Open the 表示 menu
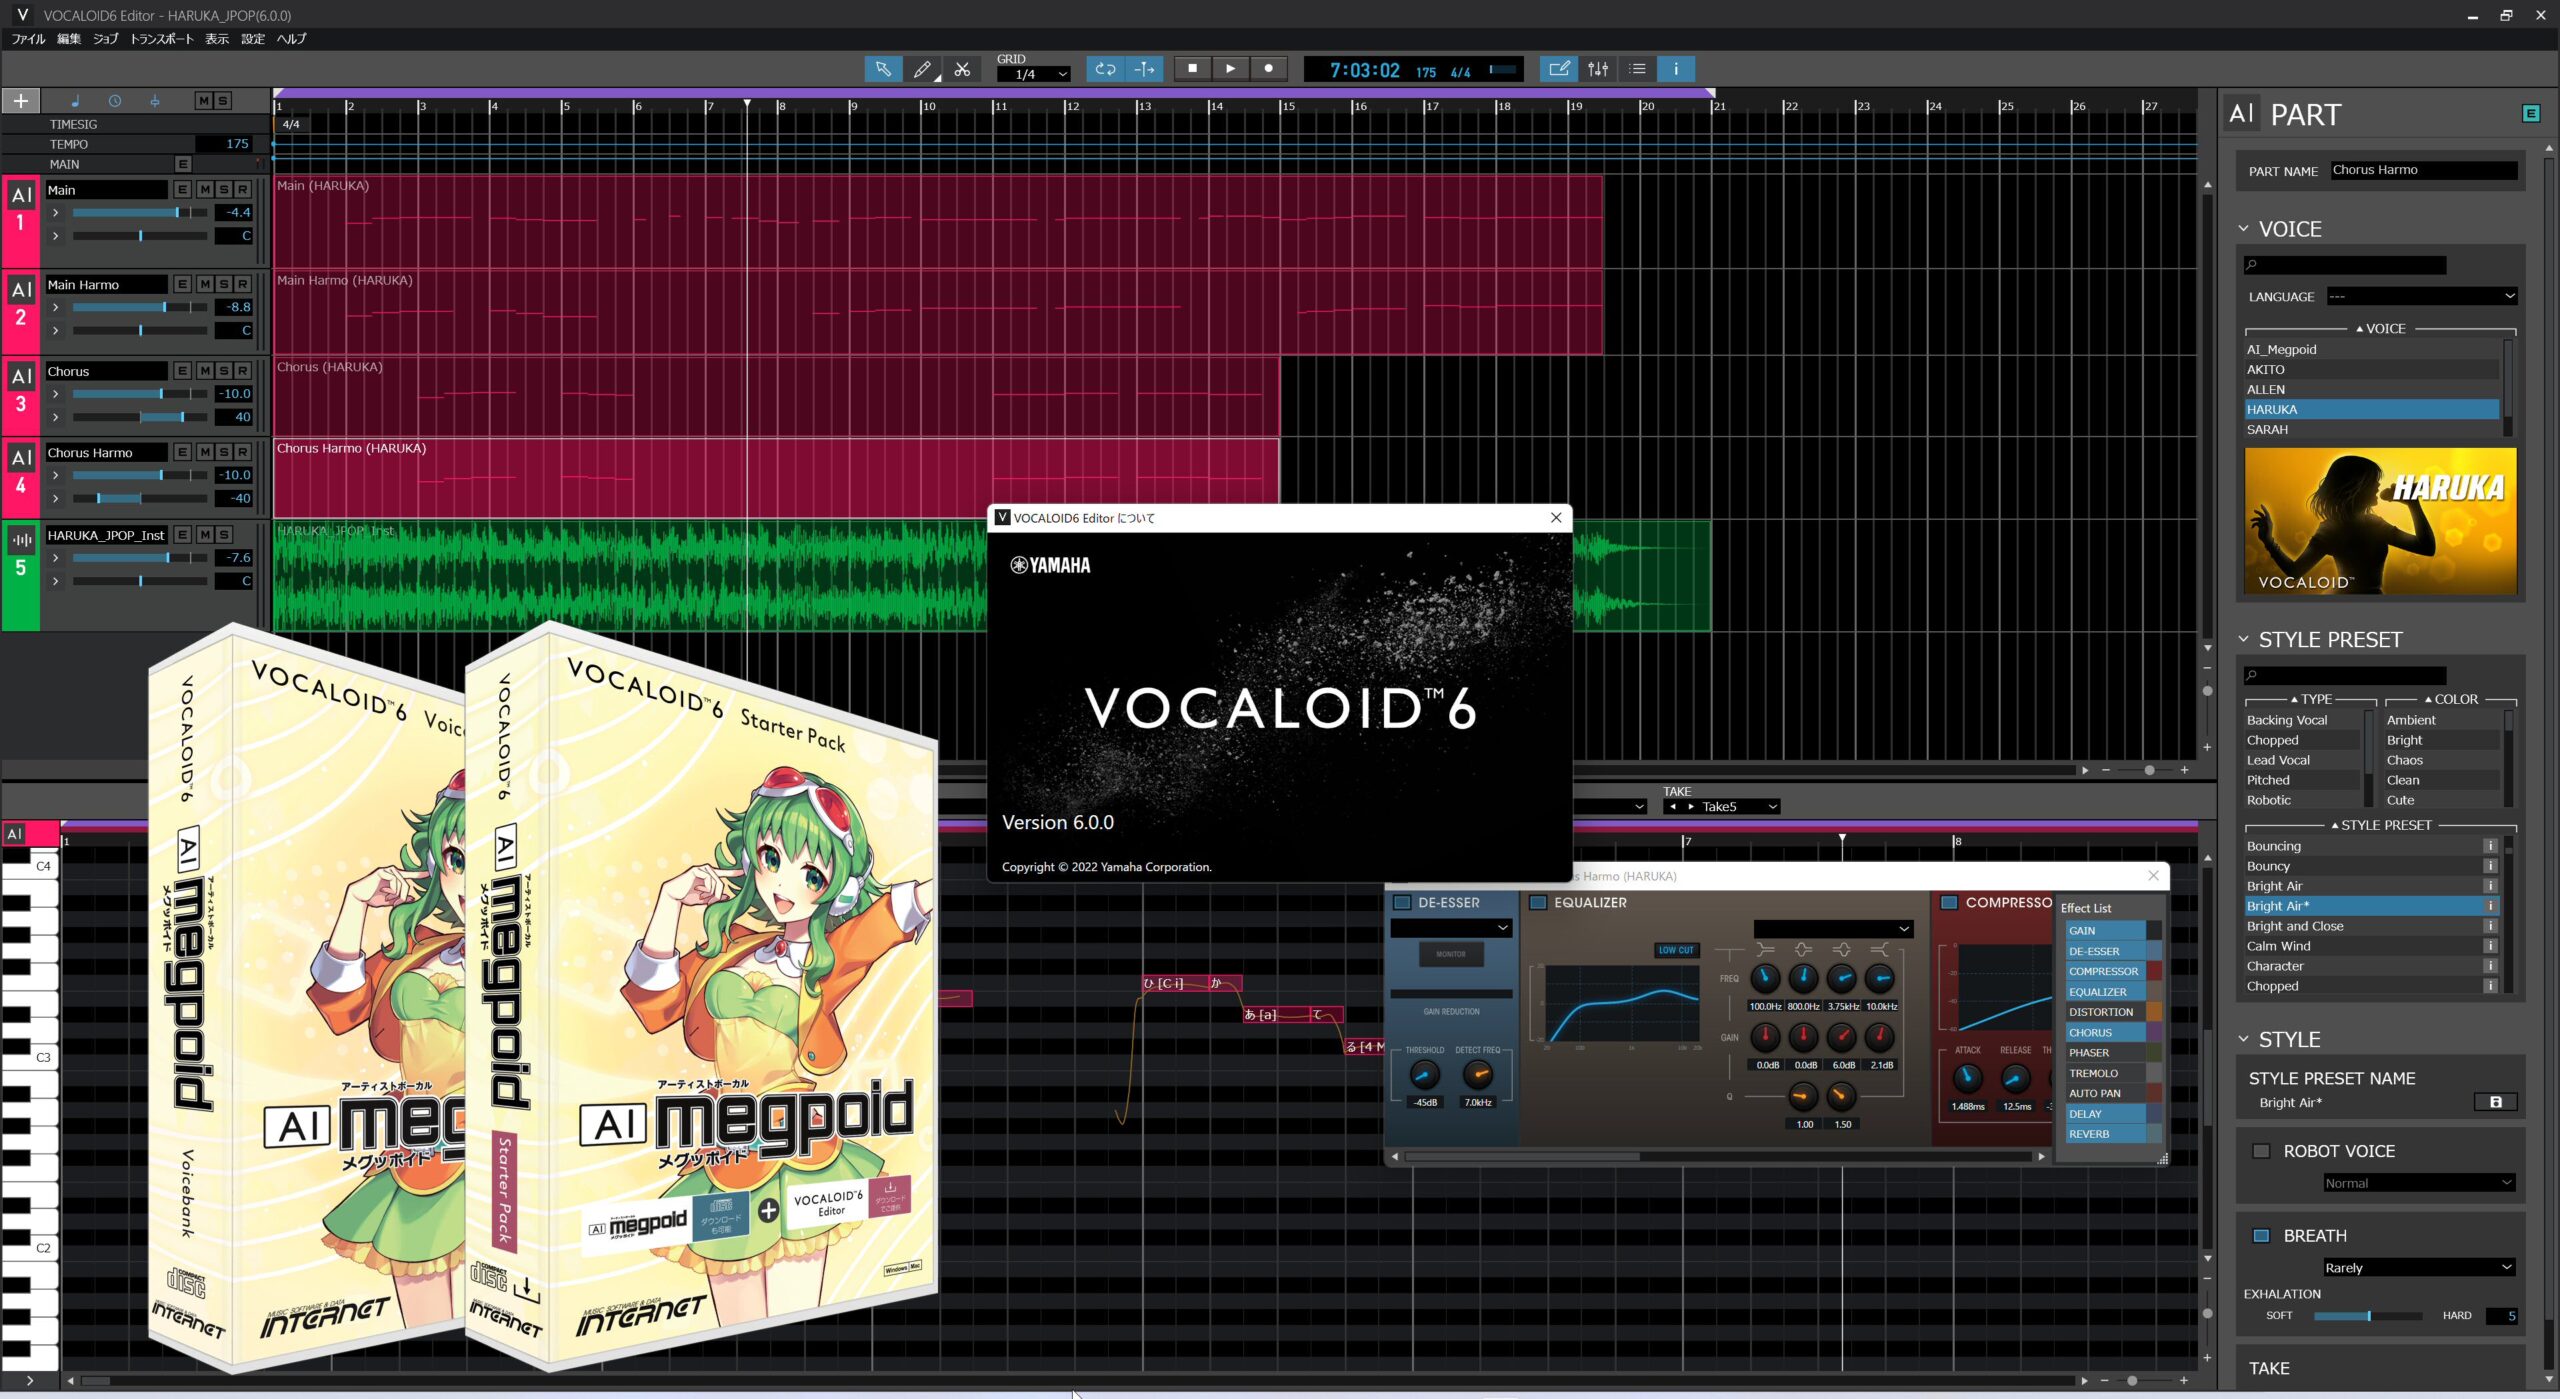This screenshot has width=2560, height=1399. [x=217, y=39]
